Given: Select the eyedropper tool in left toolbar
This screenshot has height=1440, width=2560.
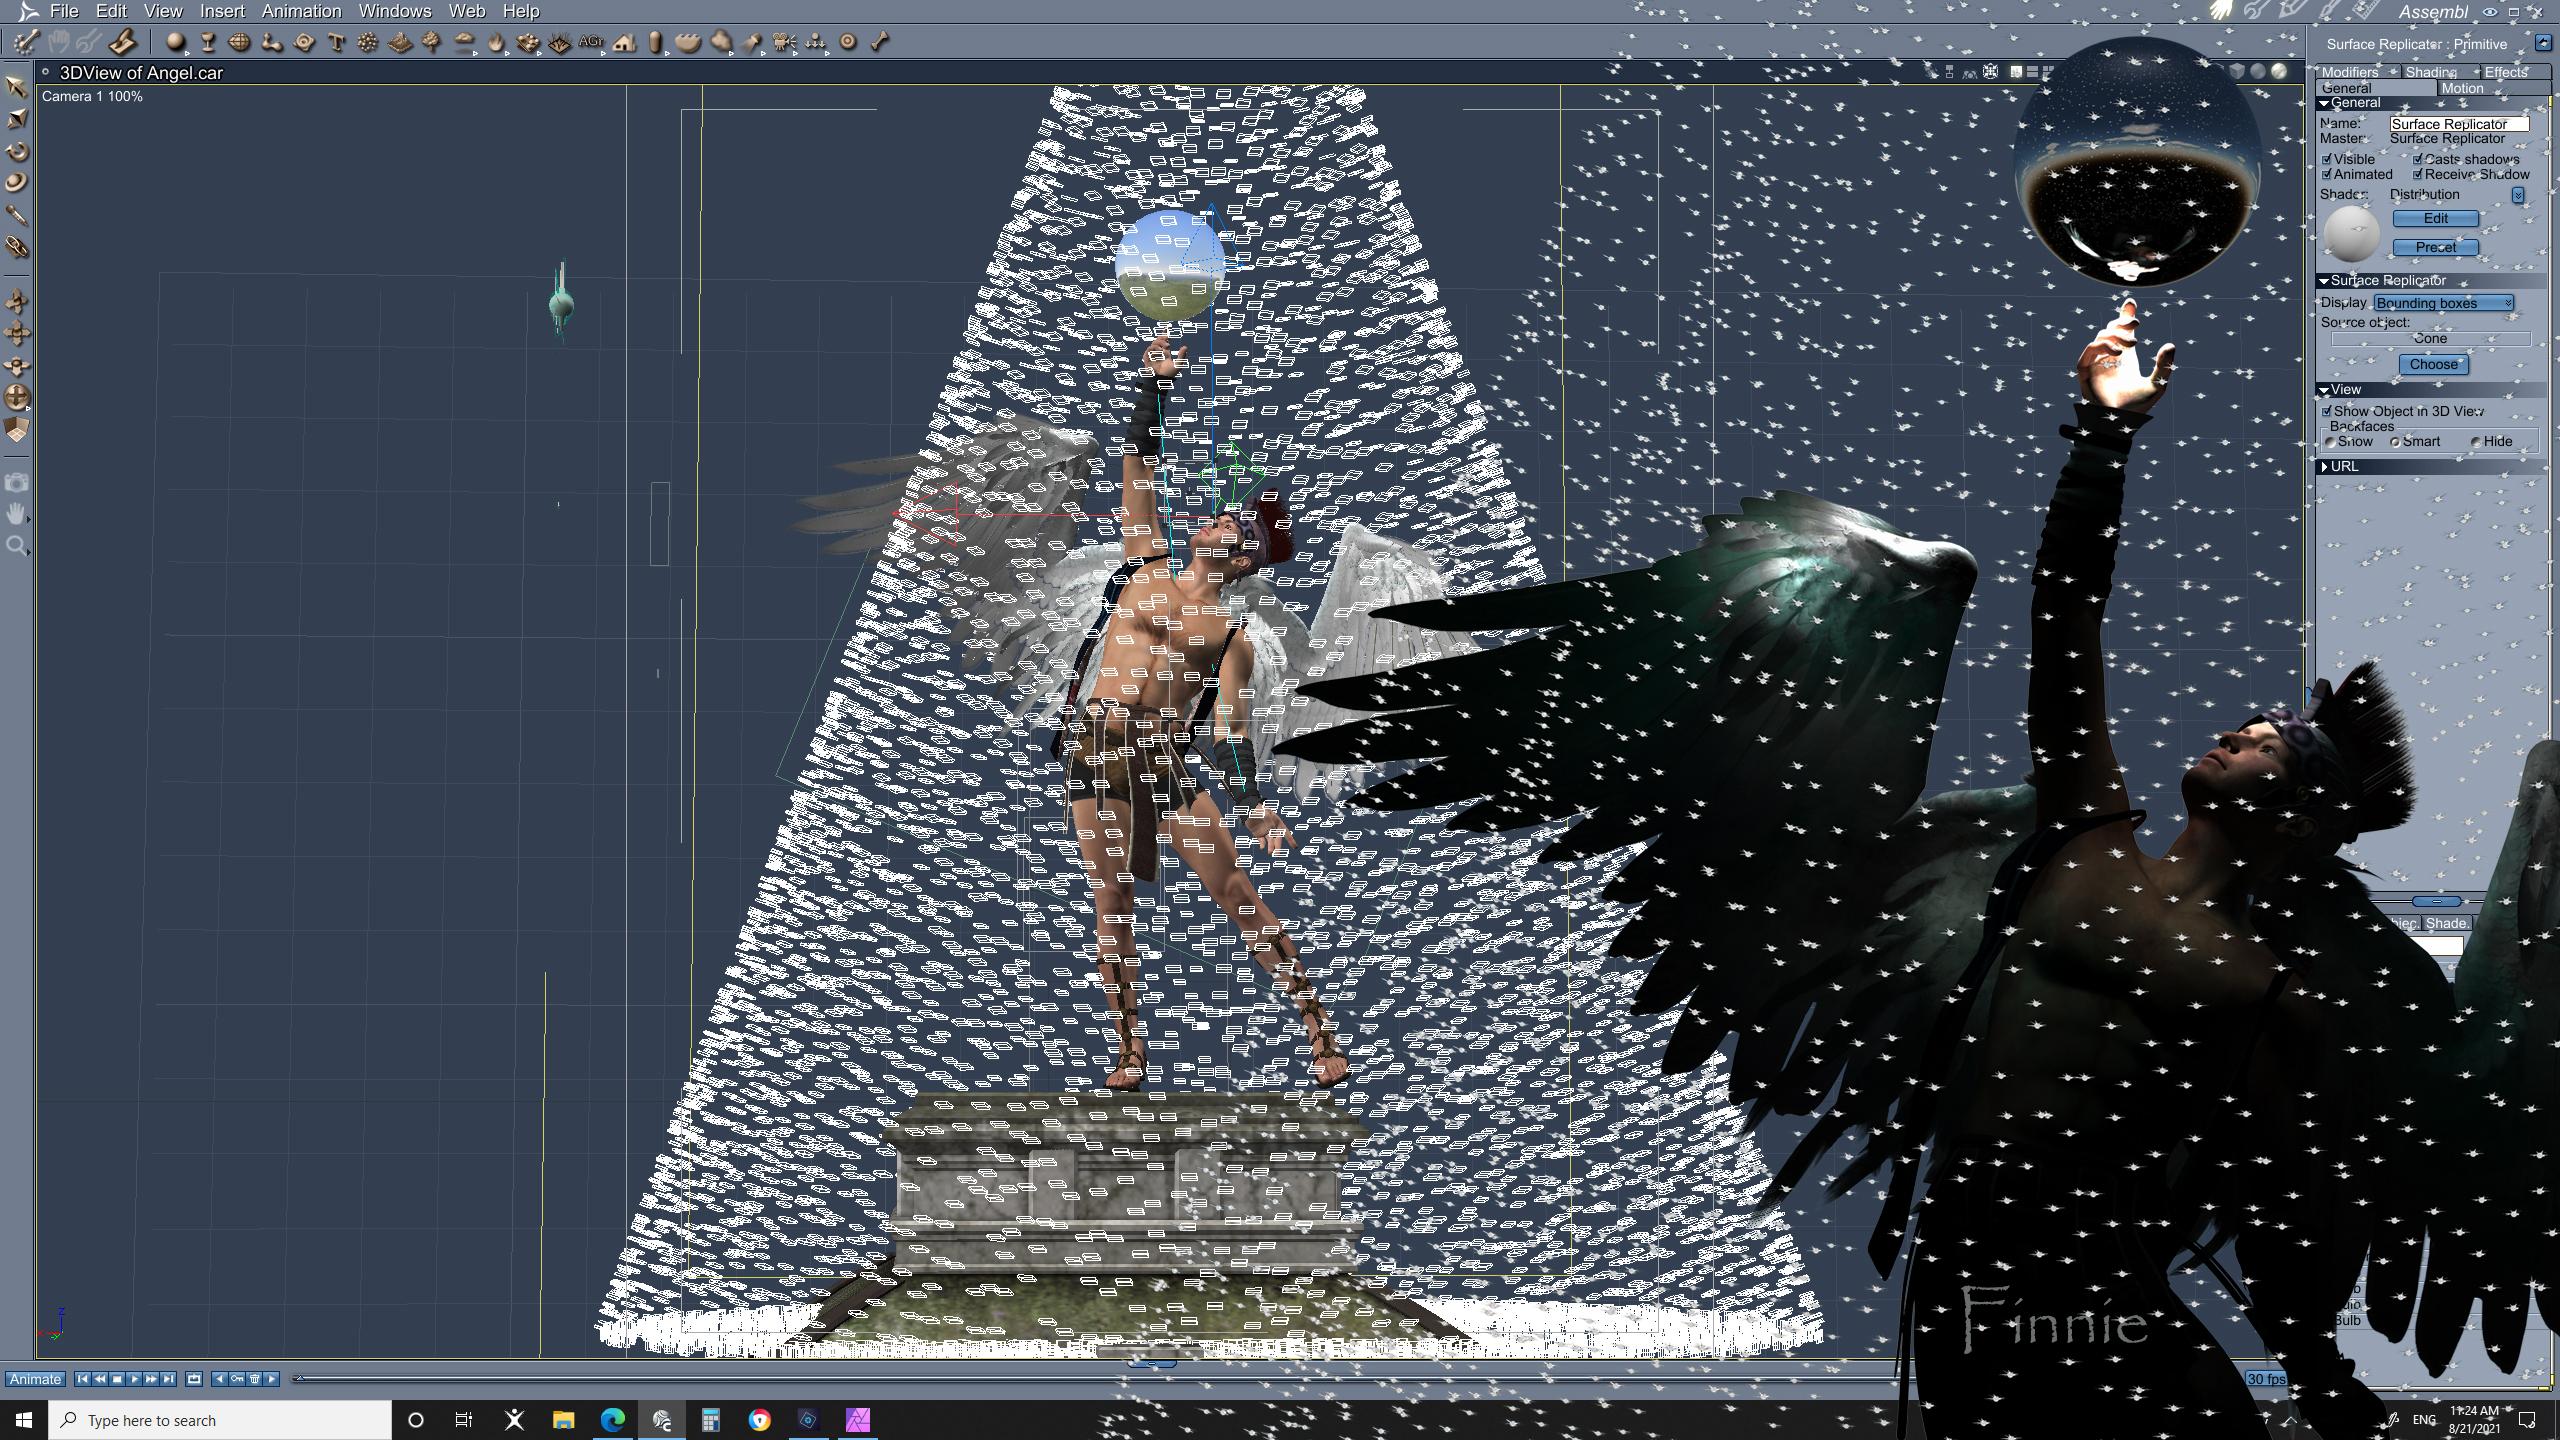Looking at the screenshot, I should pos(16,215).
